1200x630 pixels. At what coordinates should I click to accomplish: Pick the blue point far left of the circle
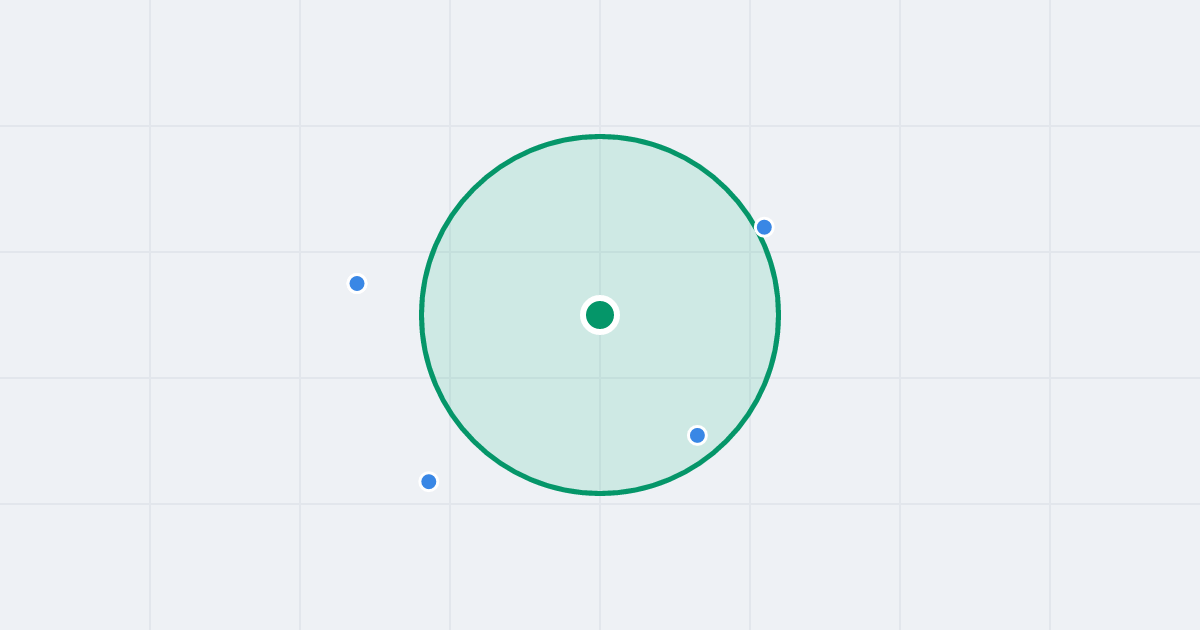pos(357,283)
